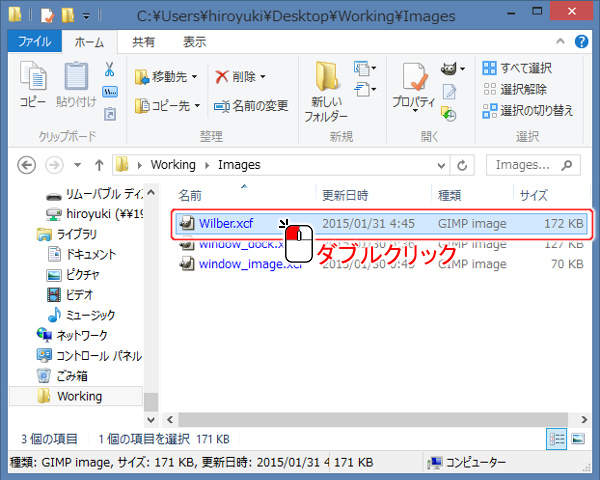The width and height of the screenshot is (600, 480).
Task: Click the Copy (コピー) ribbon icon
Action: coord(33,76)
